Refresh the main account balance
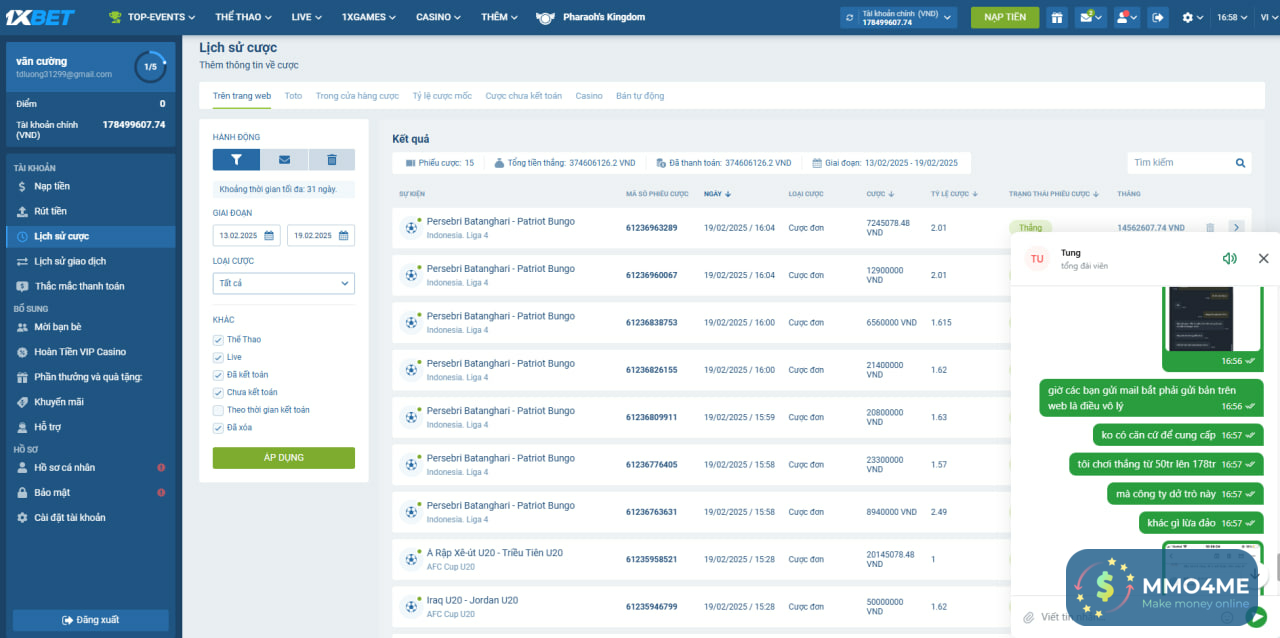 coord(850,17)
